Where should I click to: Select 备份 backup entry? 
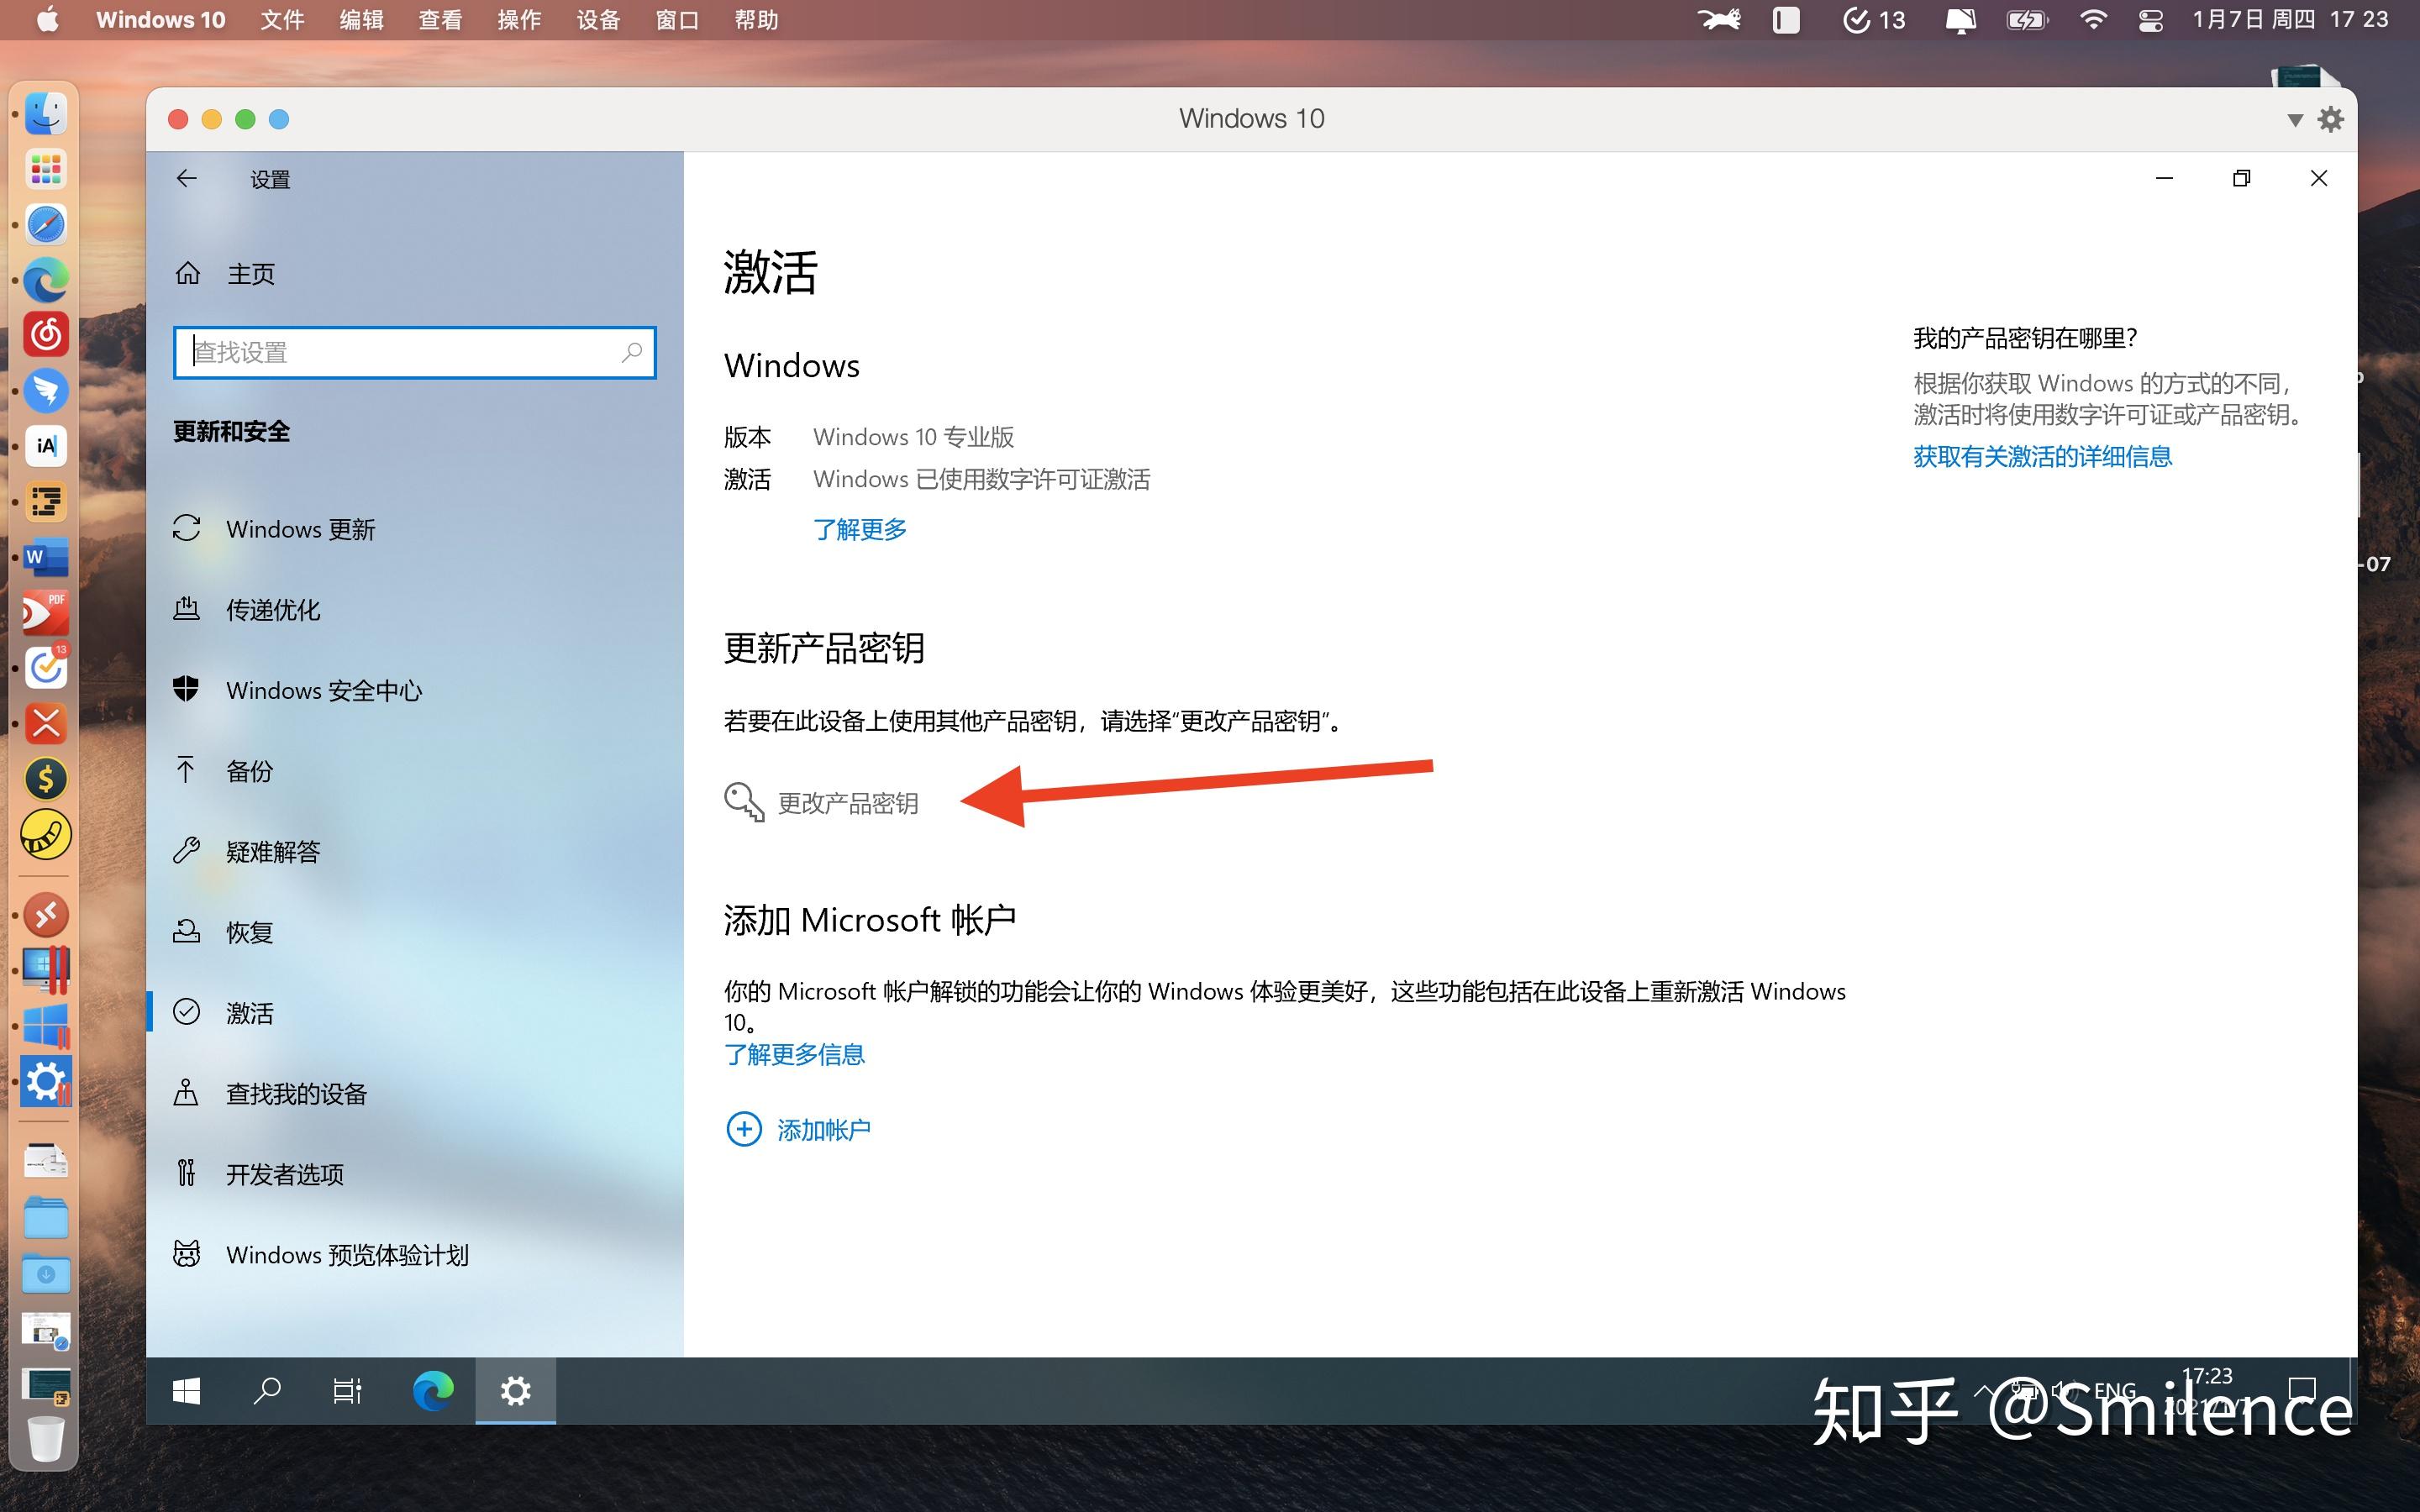(223, 770)
